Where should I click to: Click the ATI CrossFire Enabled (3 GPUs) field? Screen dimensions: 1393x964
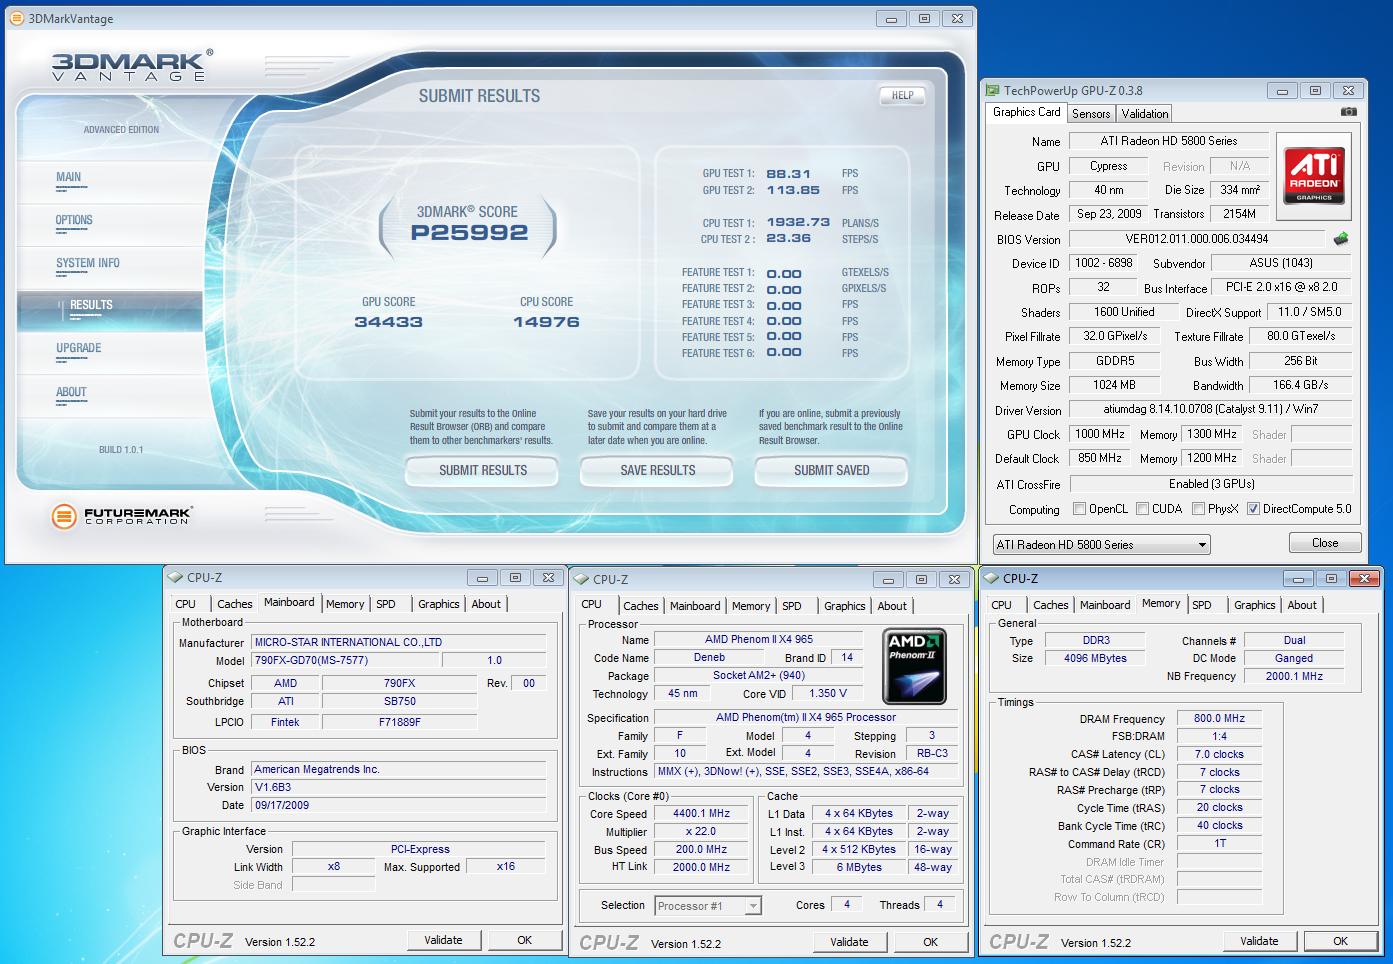tap(1211, 484)
